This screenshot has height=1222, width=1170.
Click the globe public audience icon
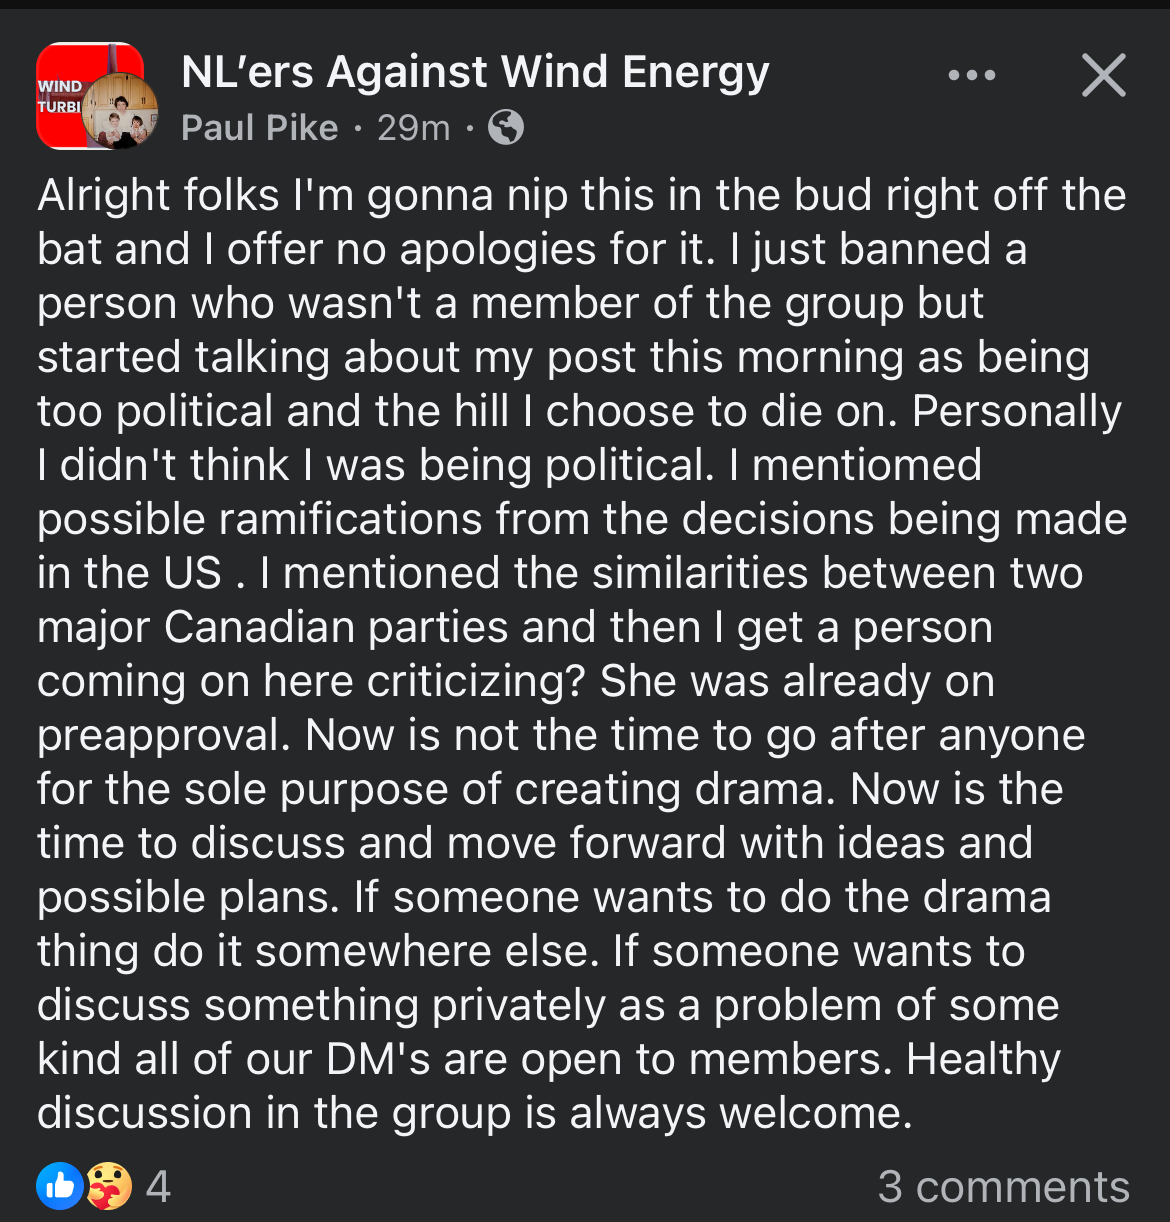[x=506, y=128]
